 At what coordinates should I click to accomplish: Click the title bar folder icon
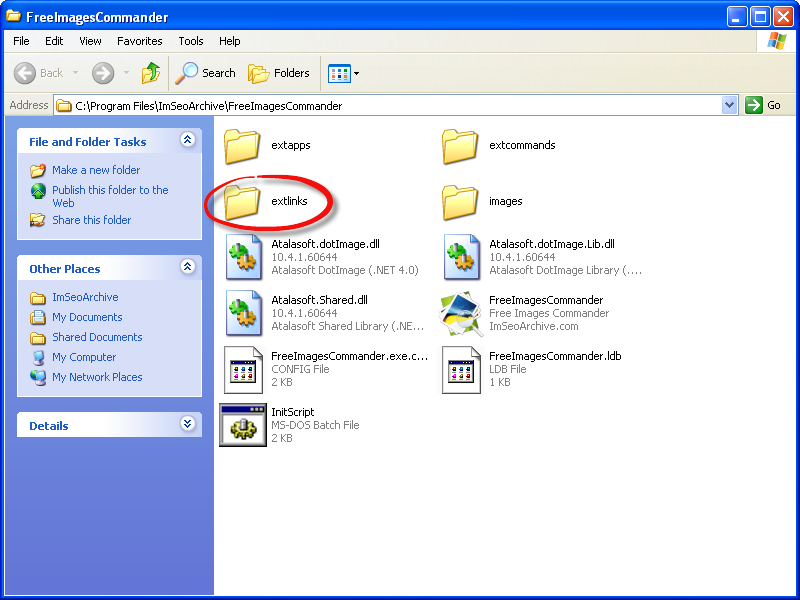pos(13,16)
